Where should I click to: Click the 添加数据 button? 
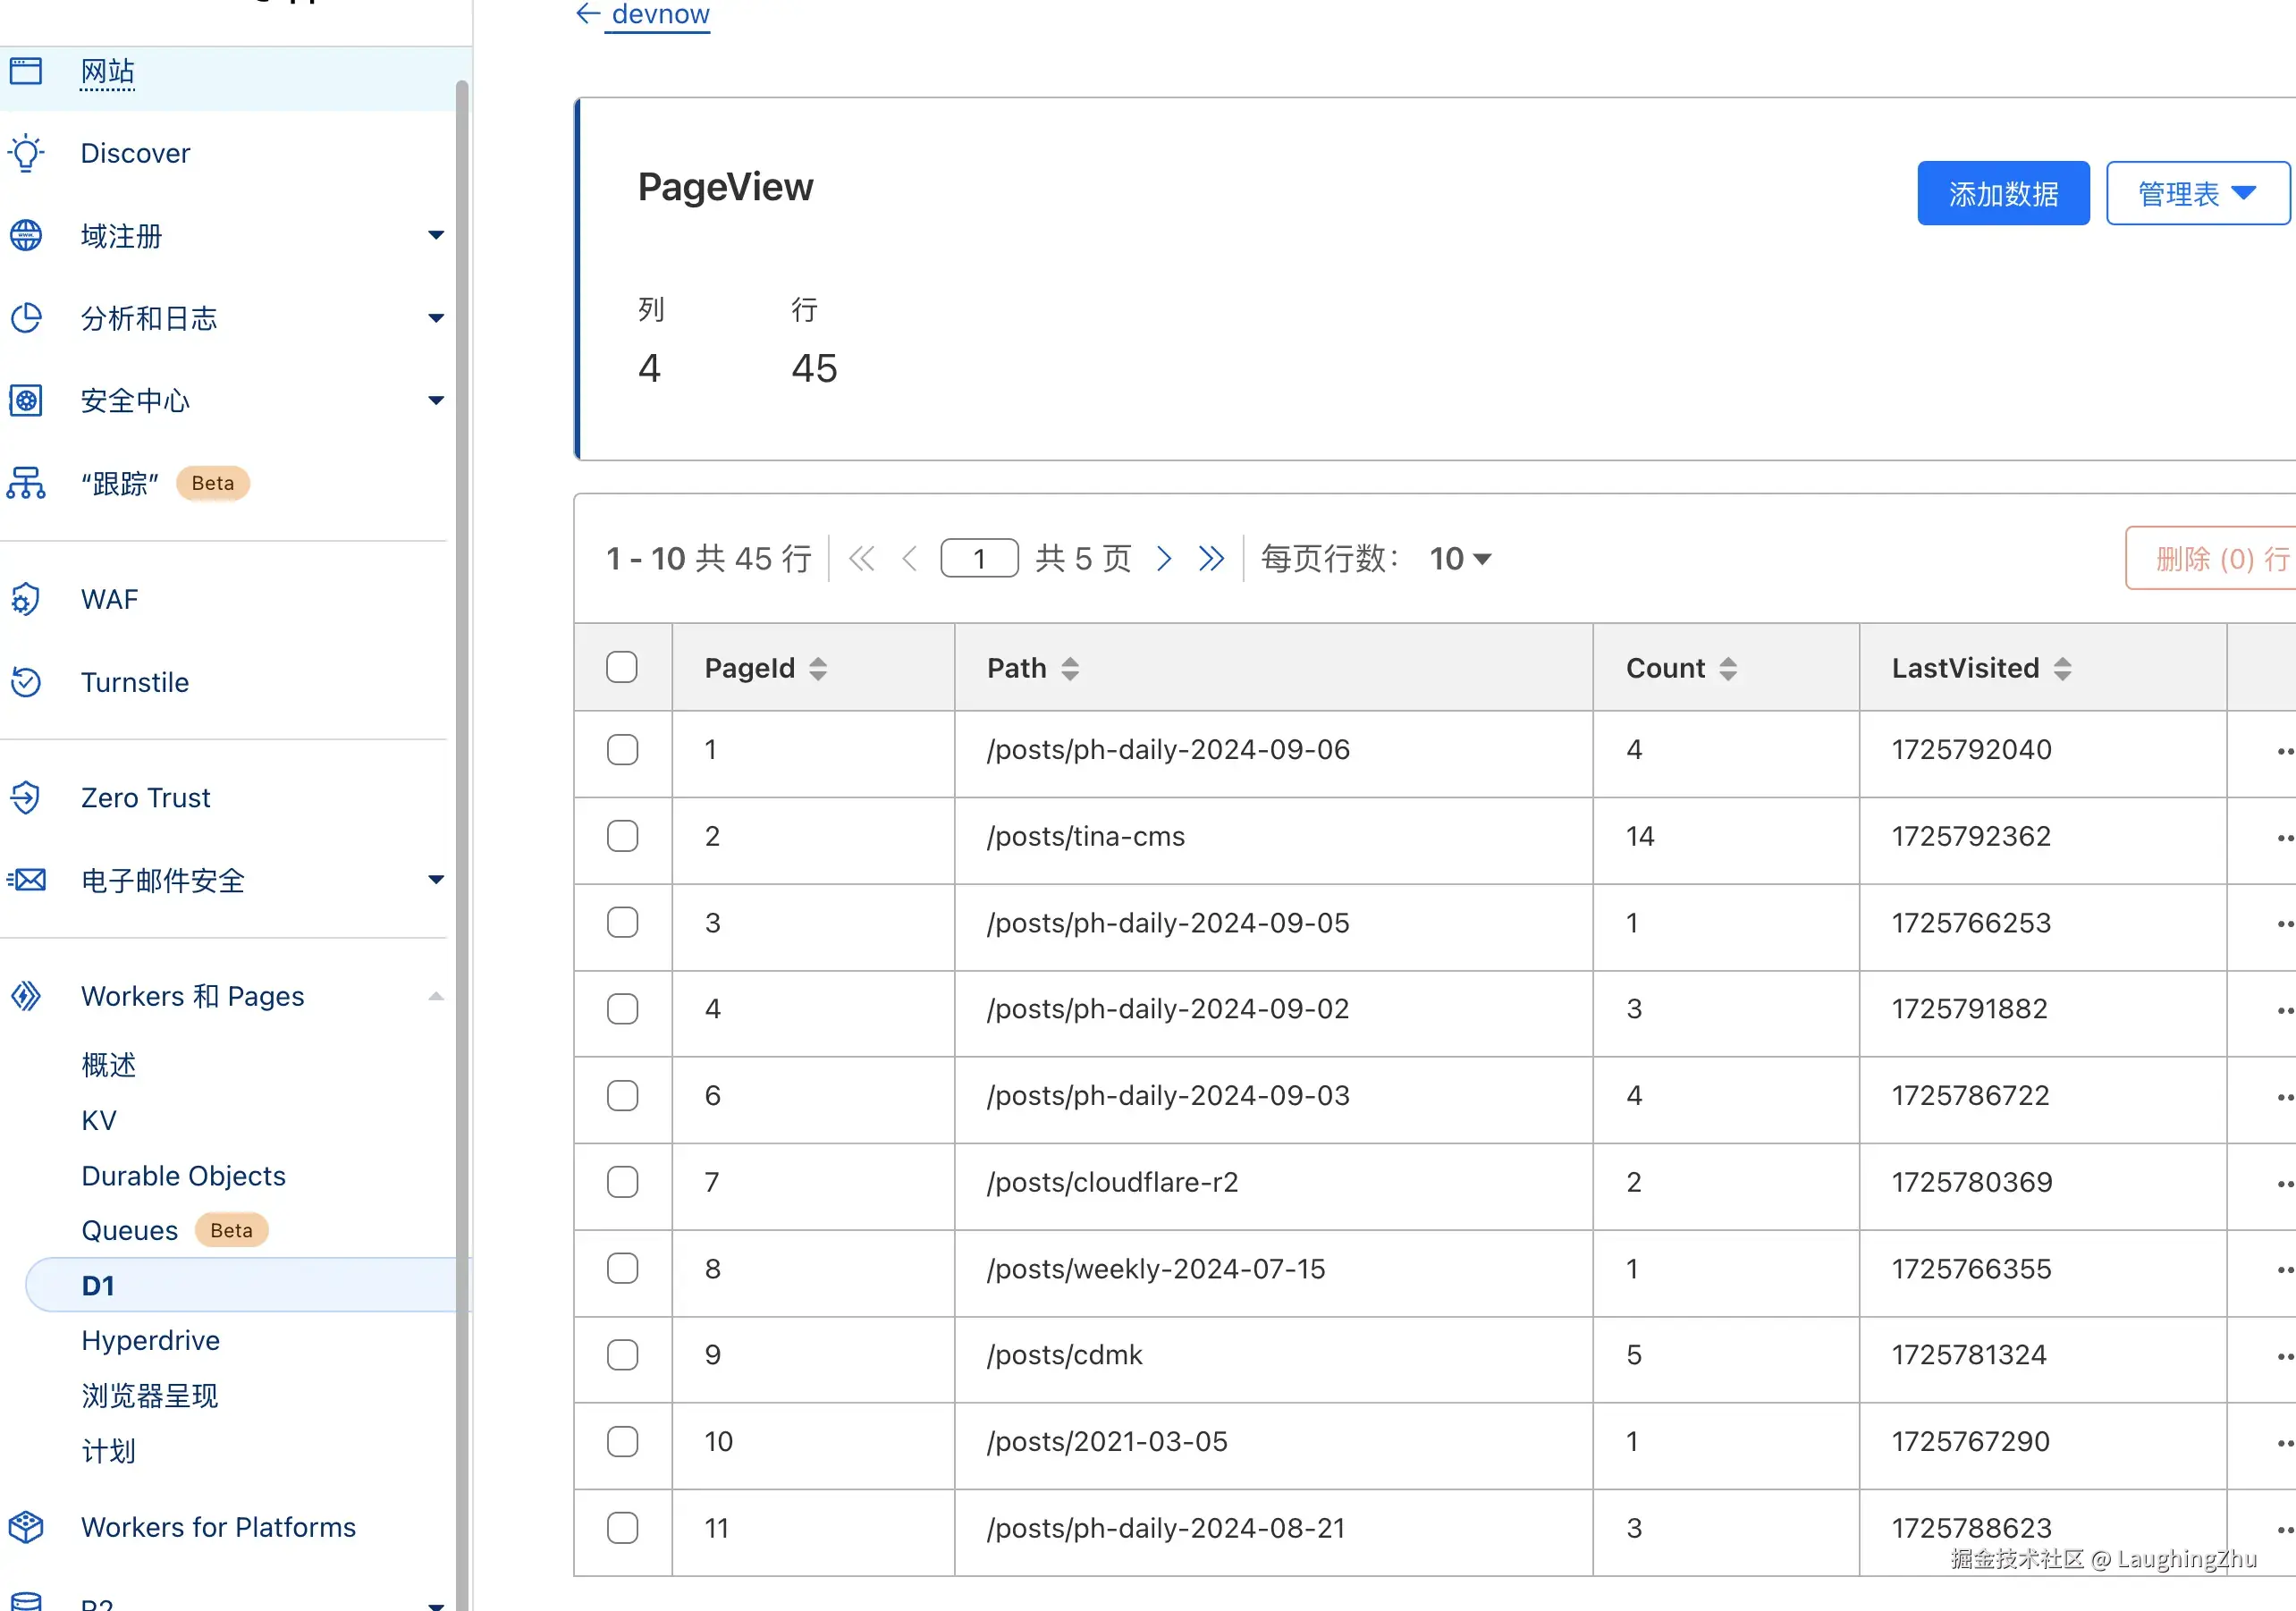click(x=2002, y=193)
